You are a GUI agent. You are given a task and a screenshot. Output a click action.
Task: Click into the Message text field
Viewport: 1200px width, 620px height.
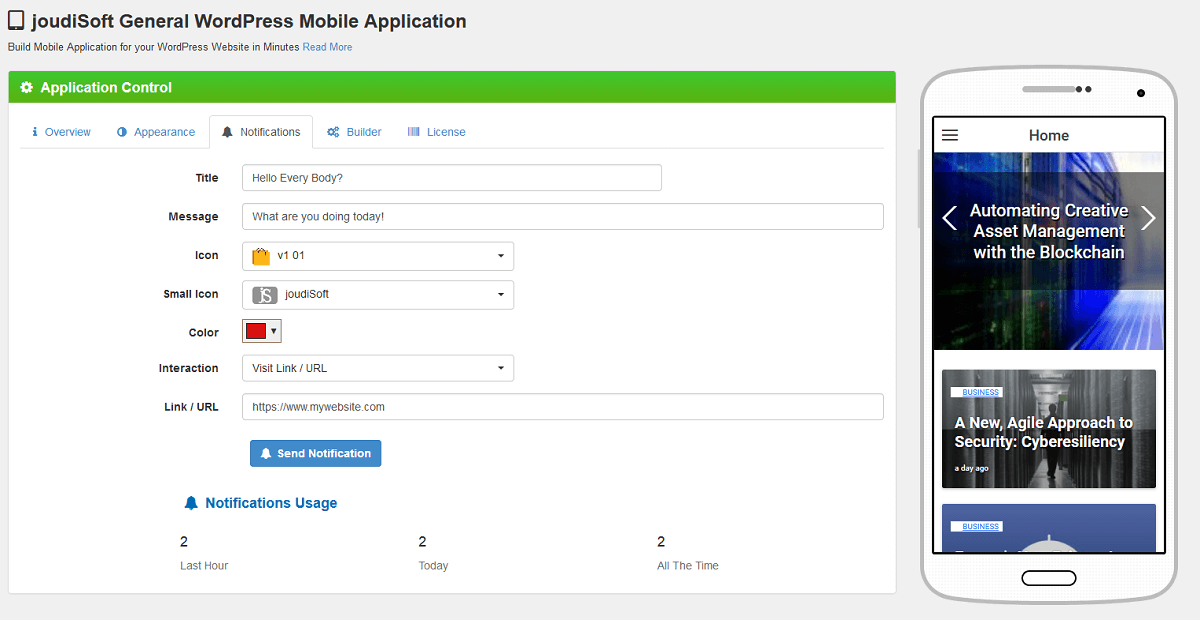click(x=562, y=217)
